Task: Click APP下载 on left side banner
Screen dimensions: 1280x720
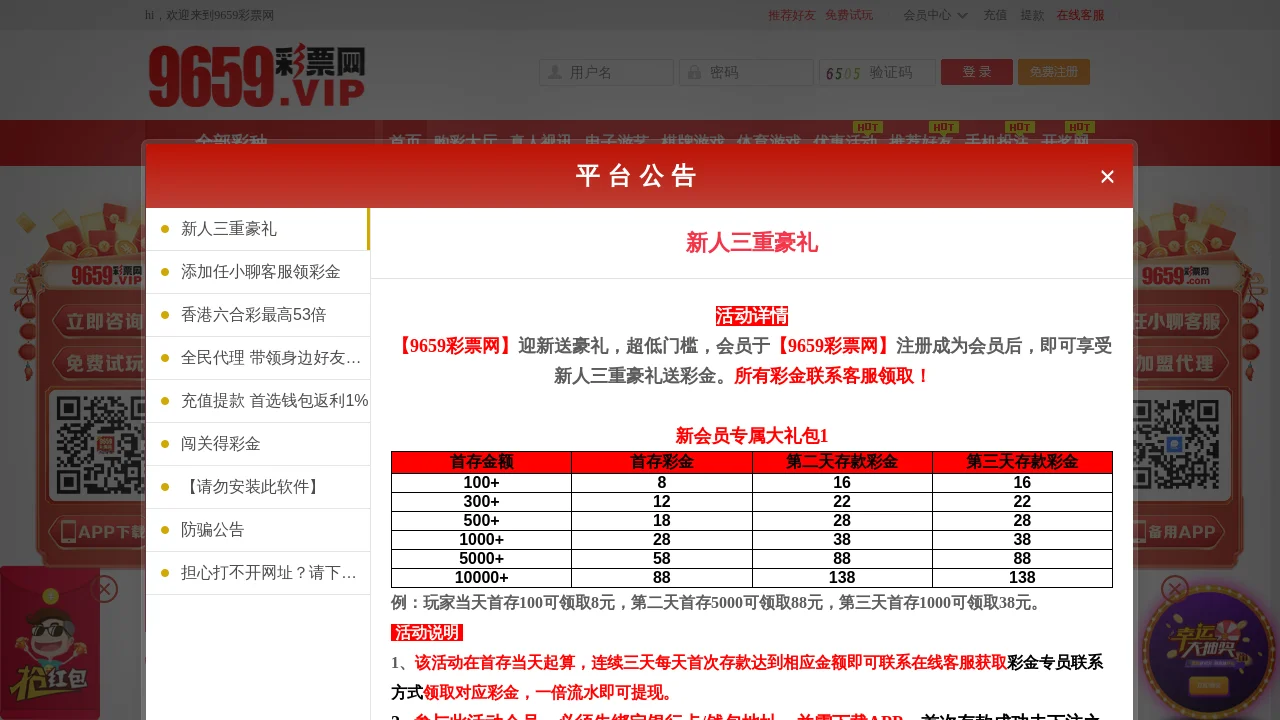Action: click(99, 532)
